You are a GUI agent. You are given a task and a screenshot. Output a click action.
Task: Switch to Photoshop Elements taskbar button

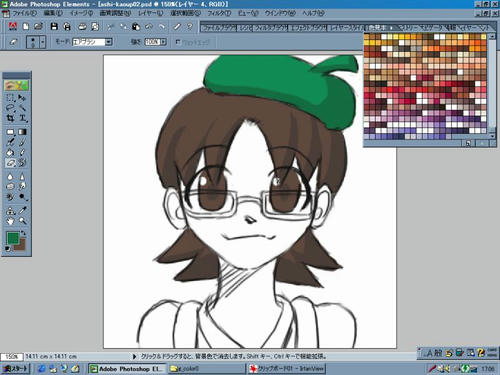point(126,369)
